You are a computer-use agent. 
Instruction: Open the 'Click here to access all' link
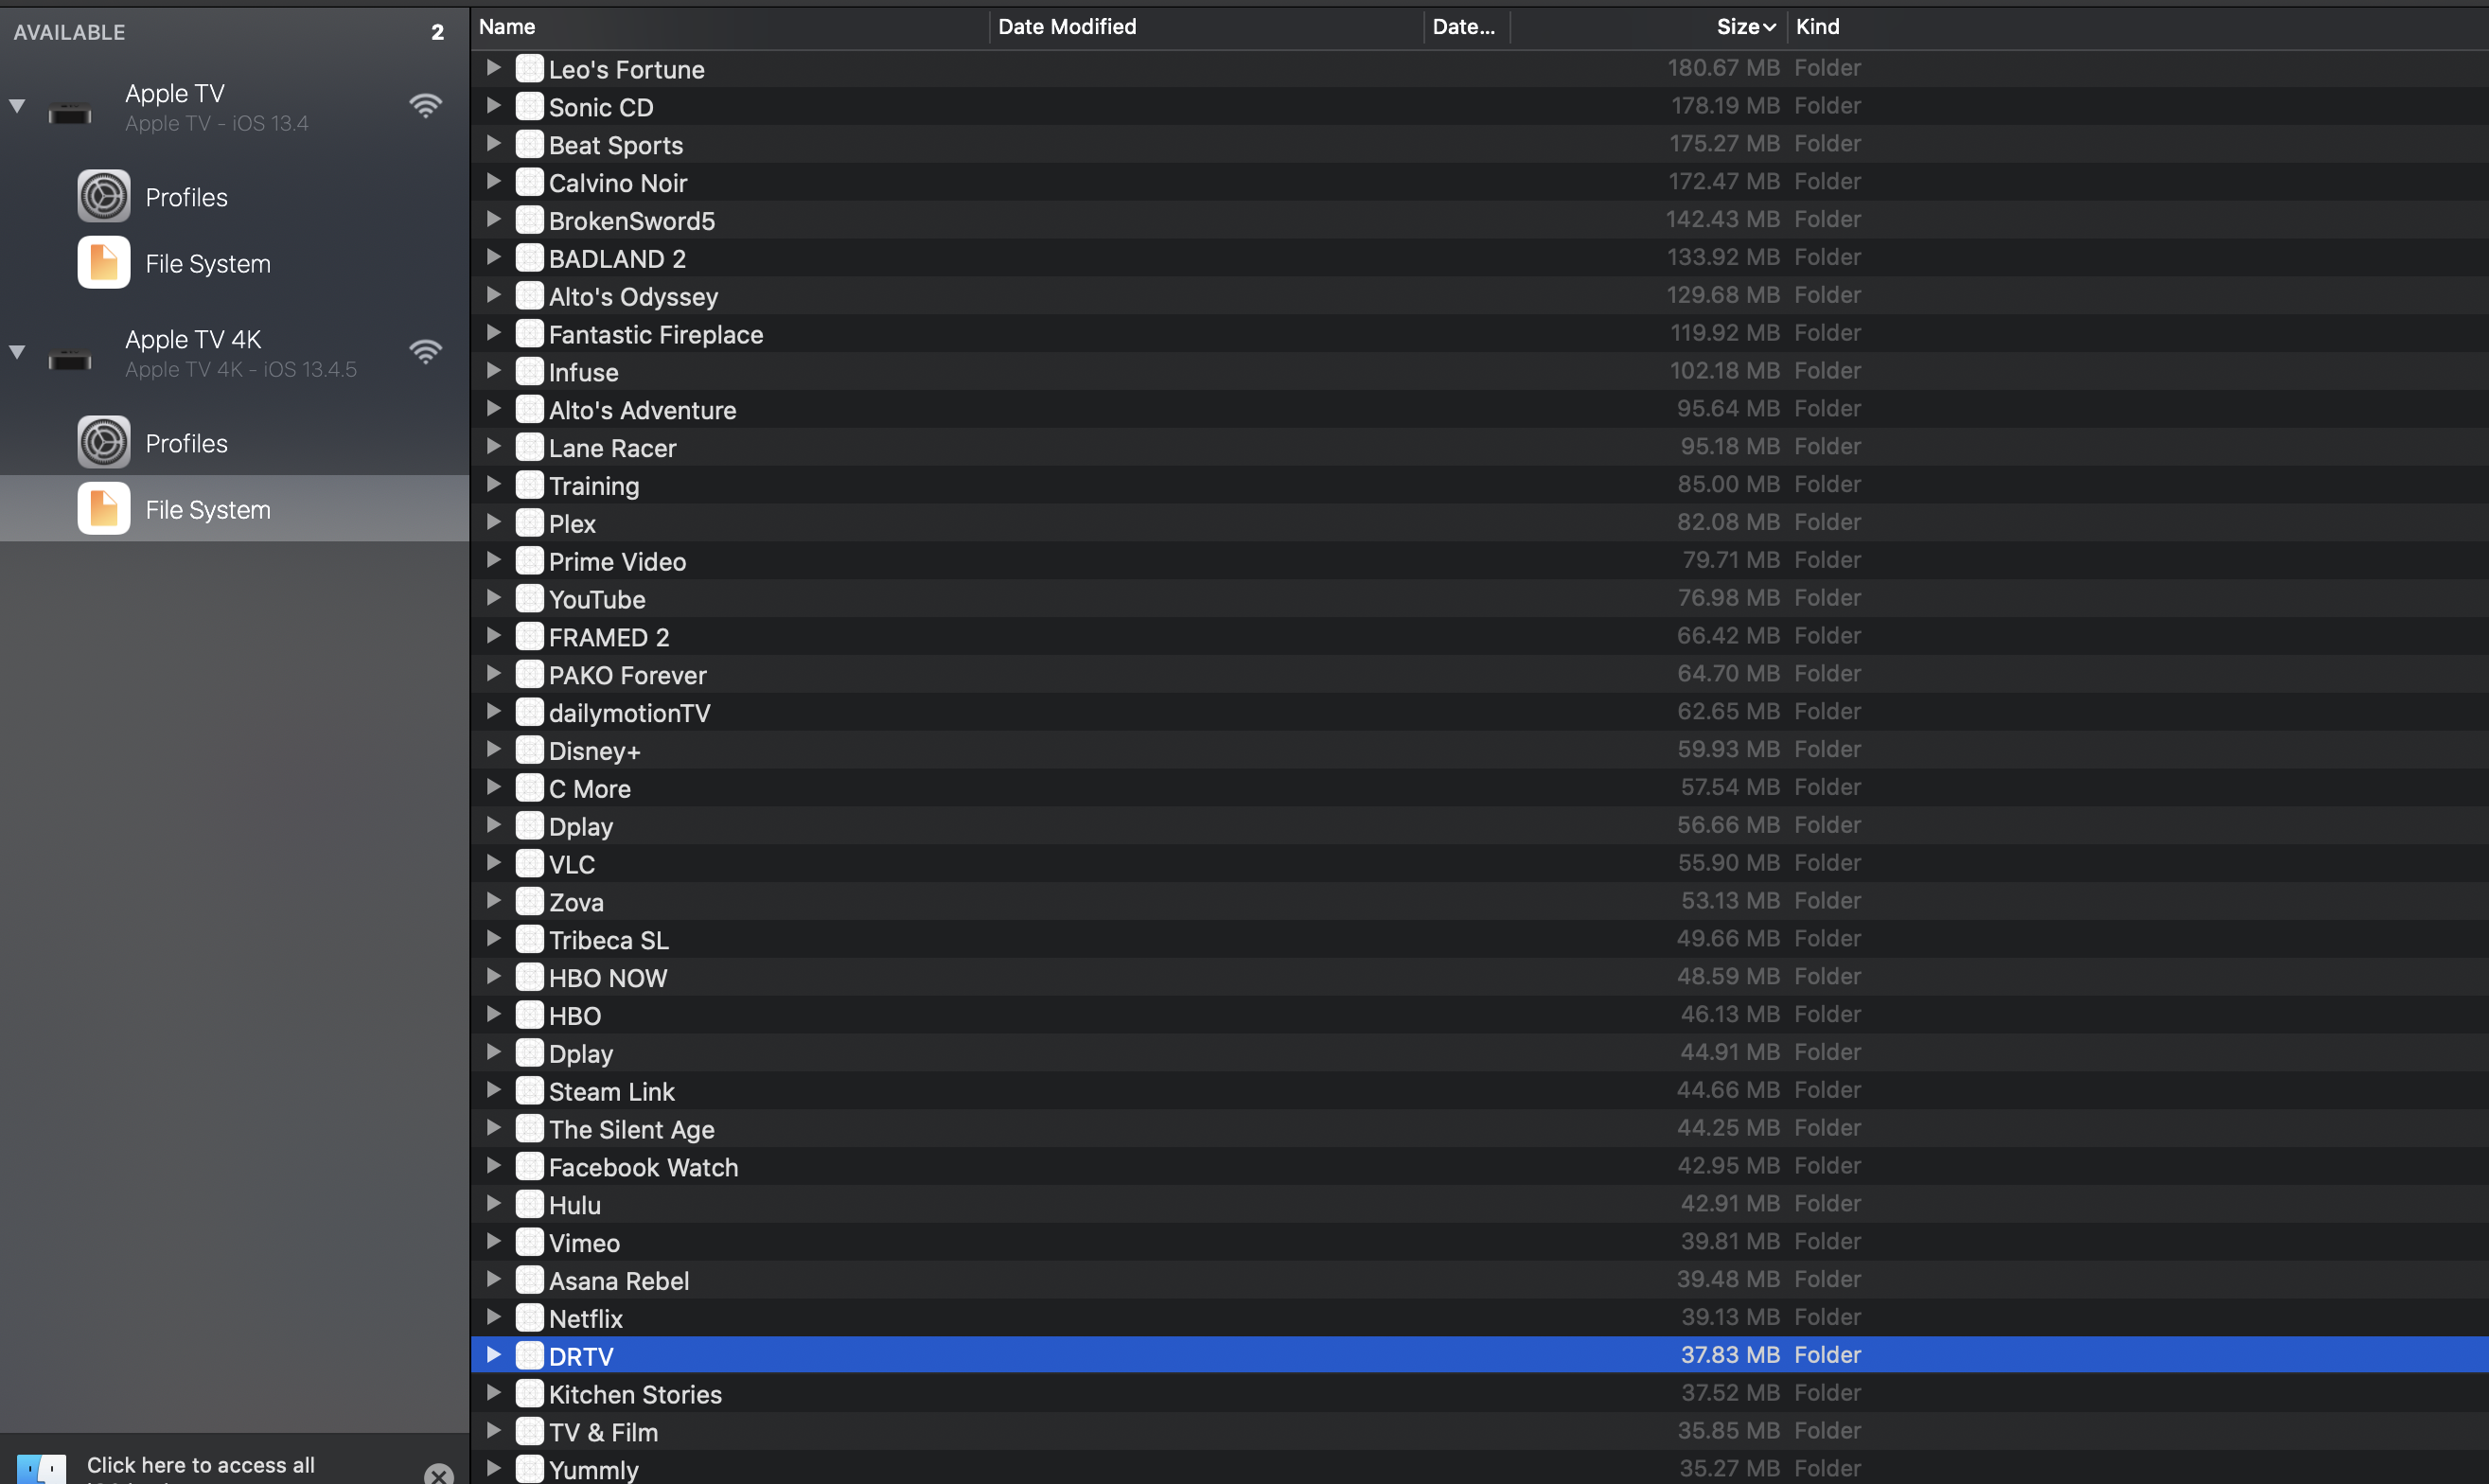tap(200, 1465)
